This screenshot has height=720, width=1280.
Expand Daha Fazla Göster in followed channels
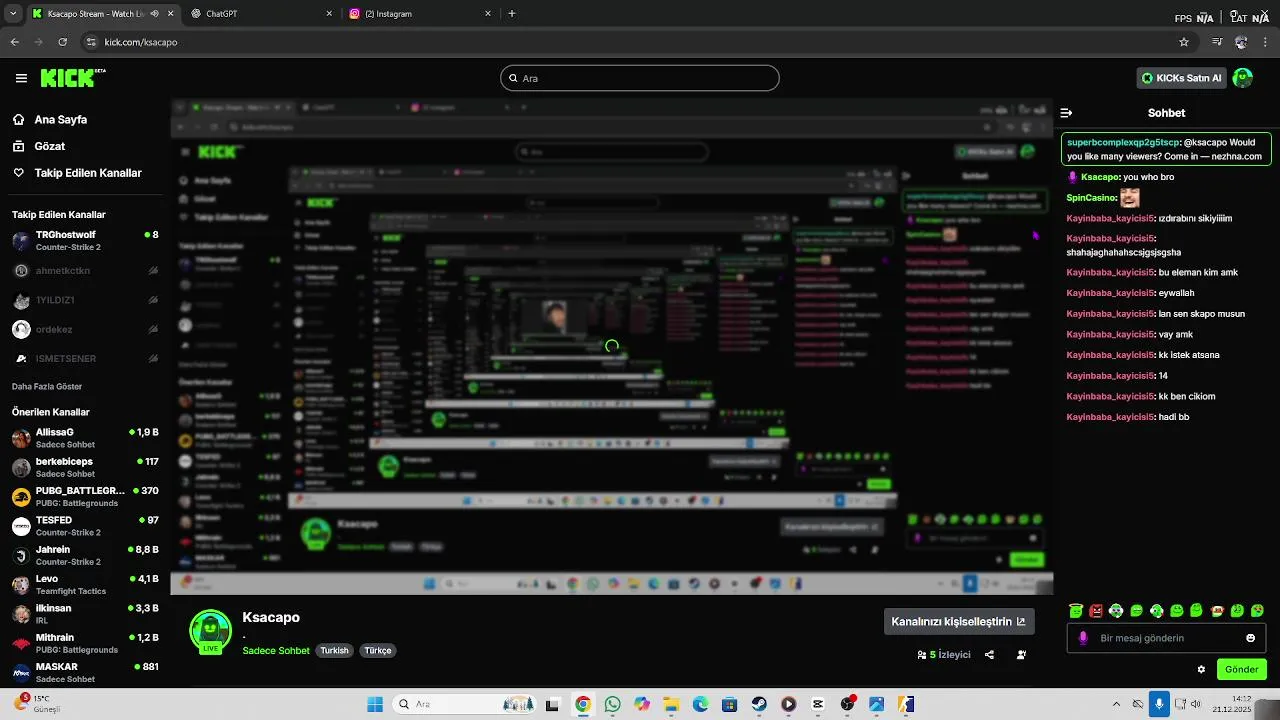pos(47,386)
